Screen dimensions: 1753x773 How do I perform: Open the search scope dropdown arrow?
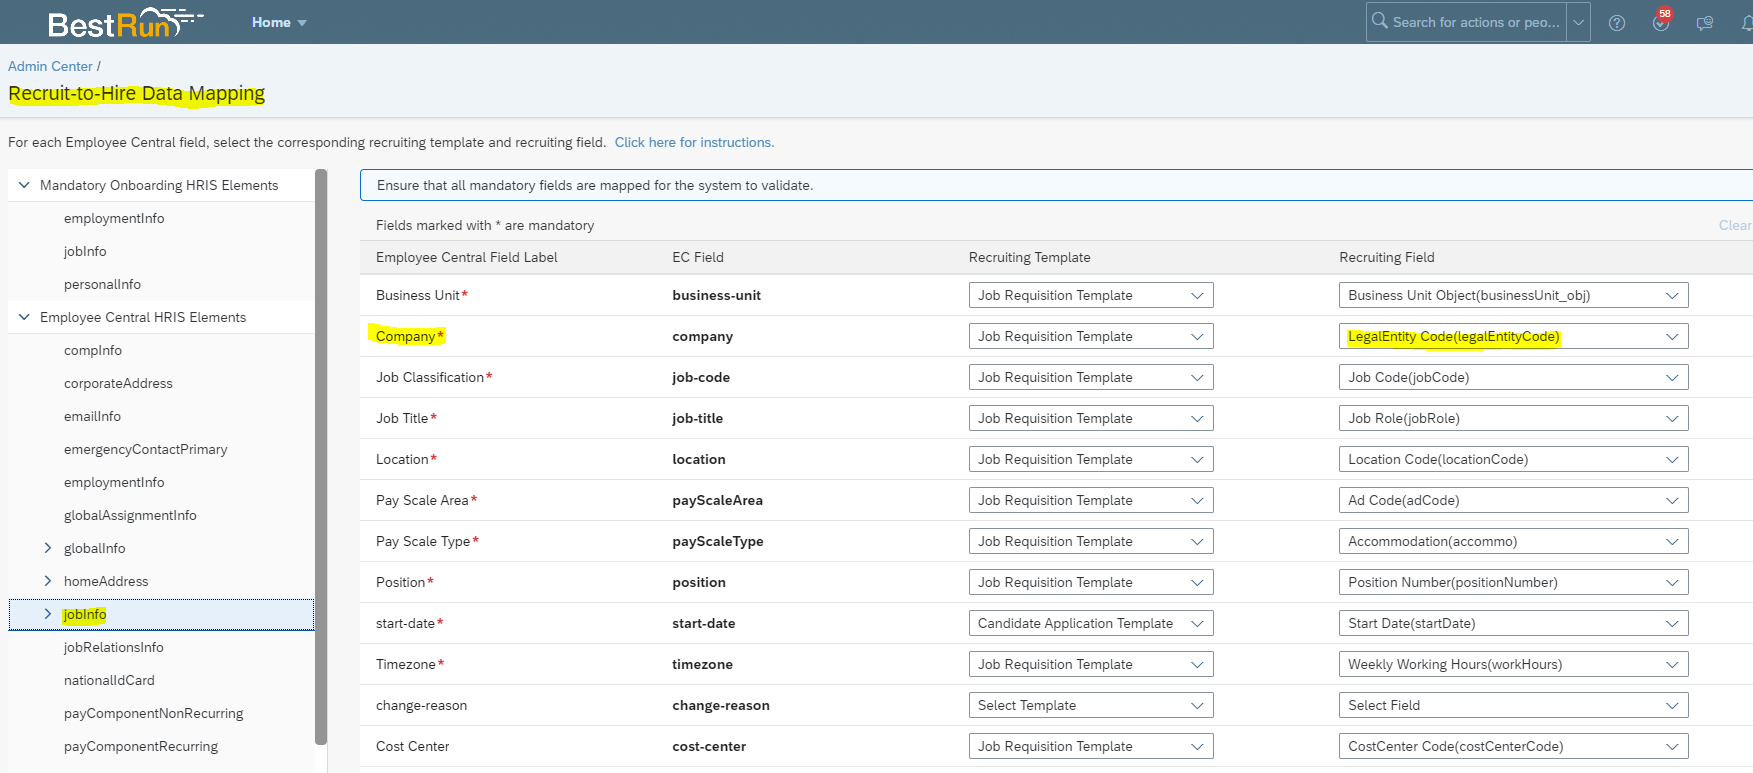pyautogui.click(x=1578, y=22)
